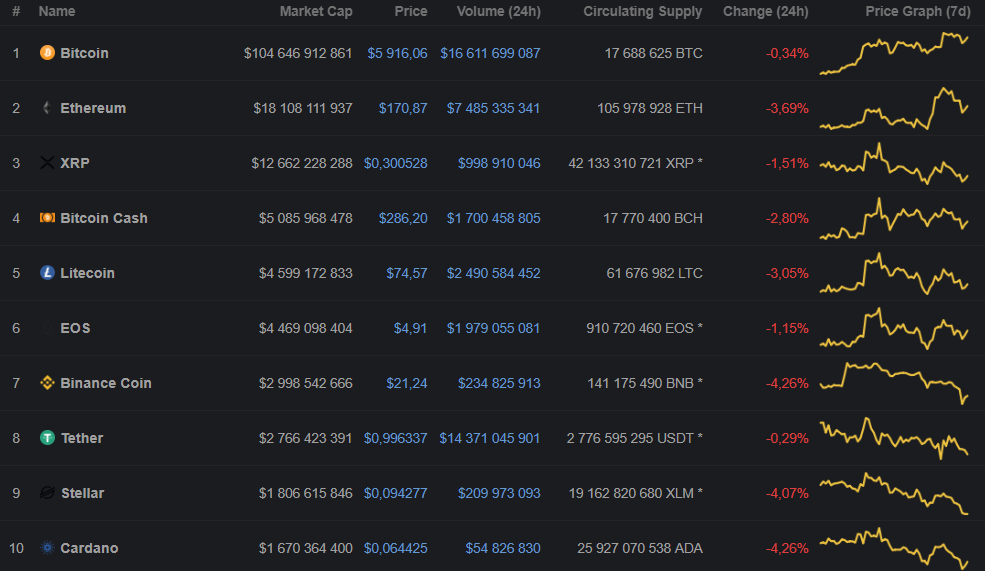Sort by Circulating Supply header
Viewport: 985px width, 571px height.
tap(643, 11)
